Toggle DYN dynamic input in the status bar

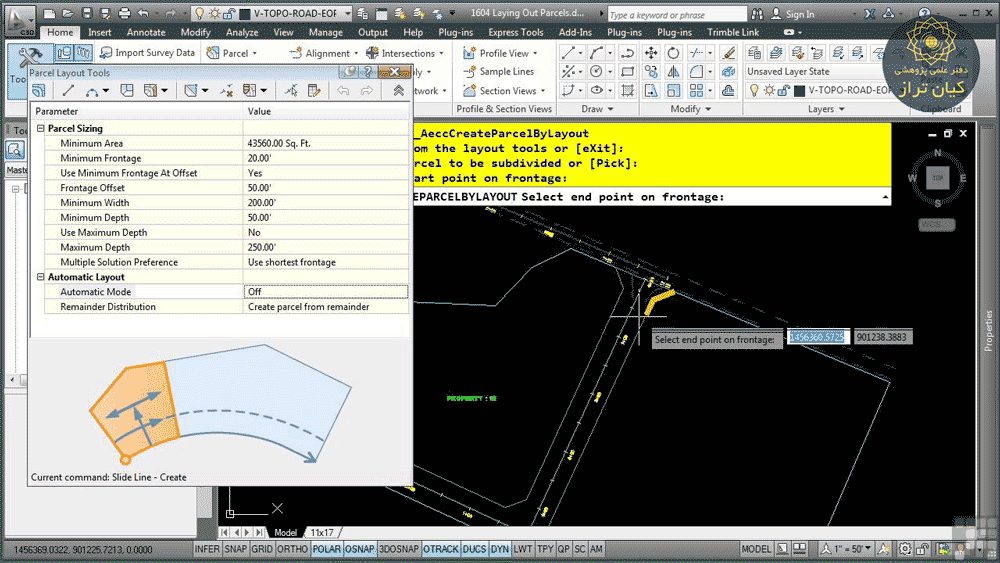click(x=500, y=549)
